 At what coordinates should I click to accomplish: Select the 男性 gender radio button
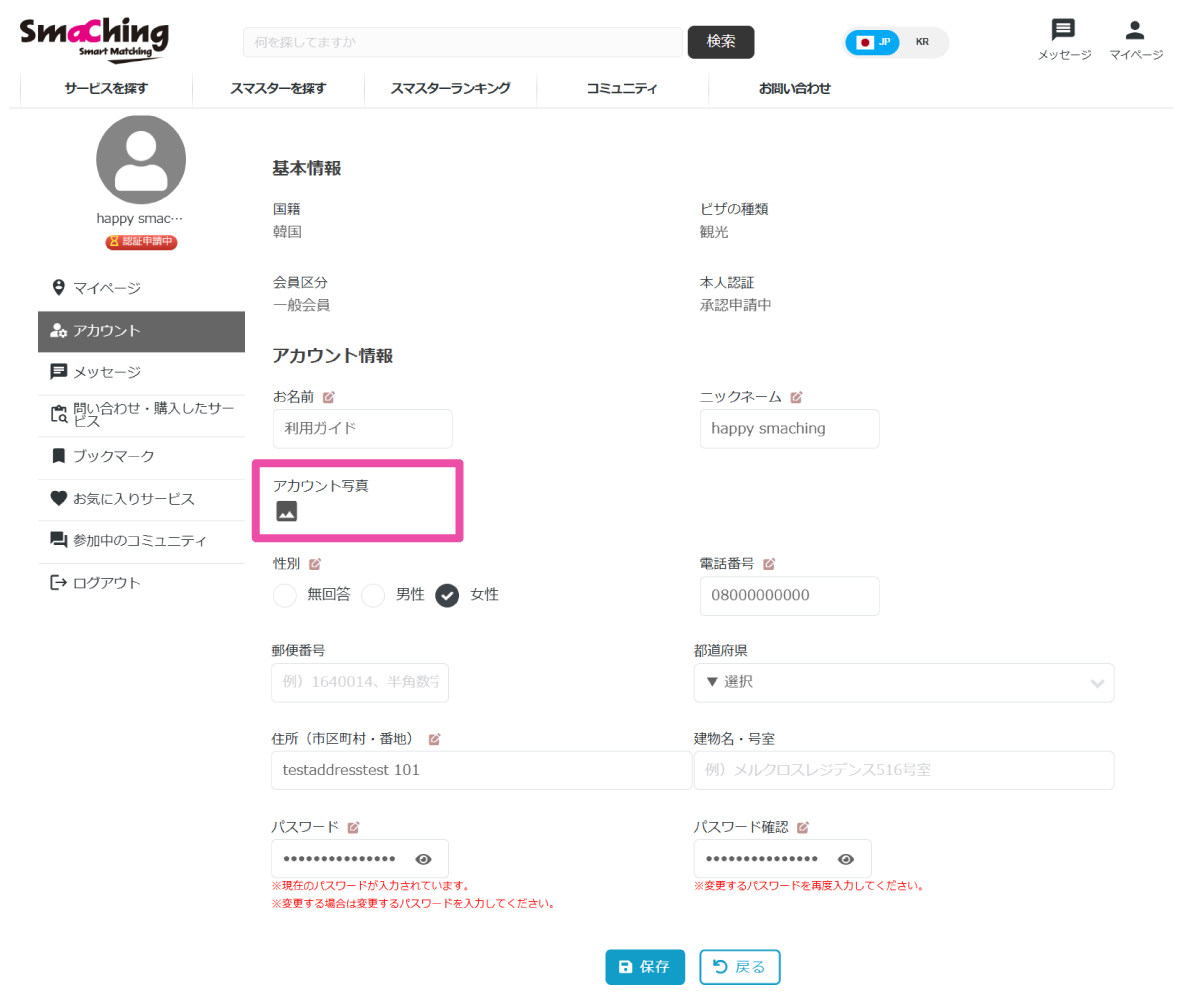[373, 595]
